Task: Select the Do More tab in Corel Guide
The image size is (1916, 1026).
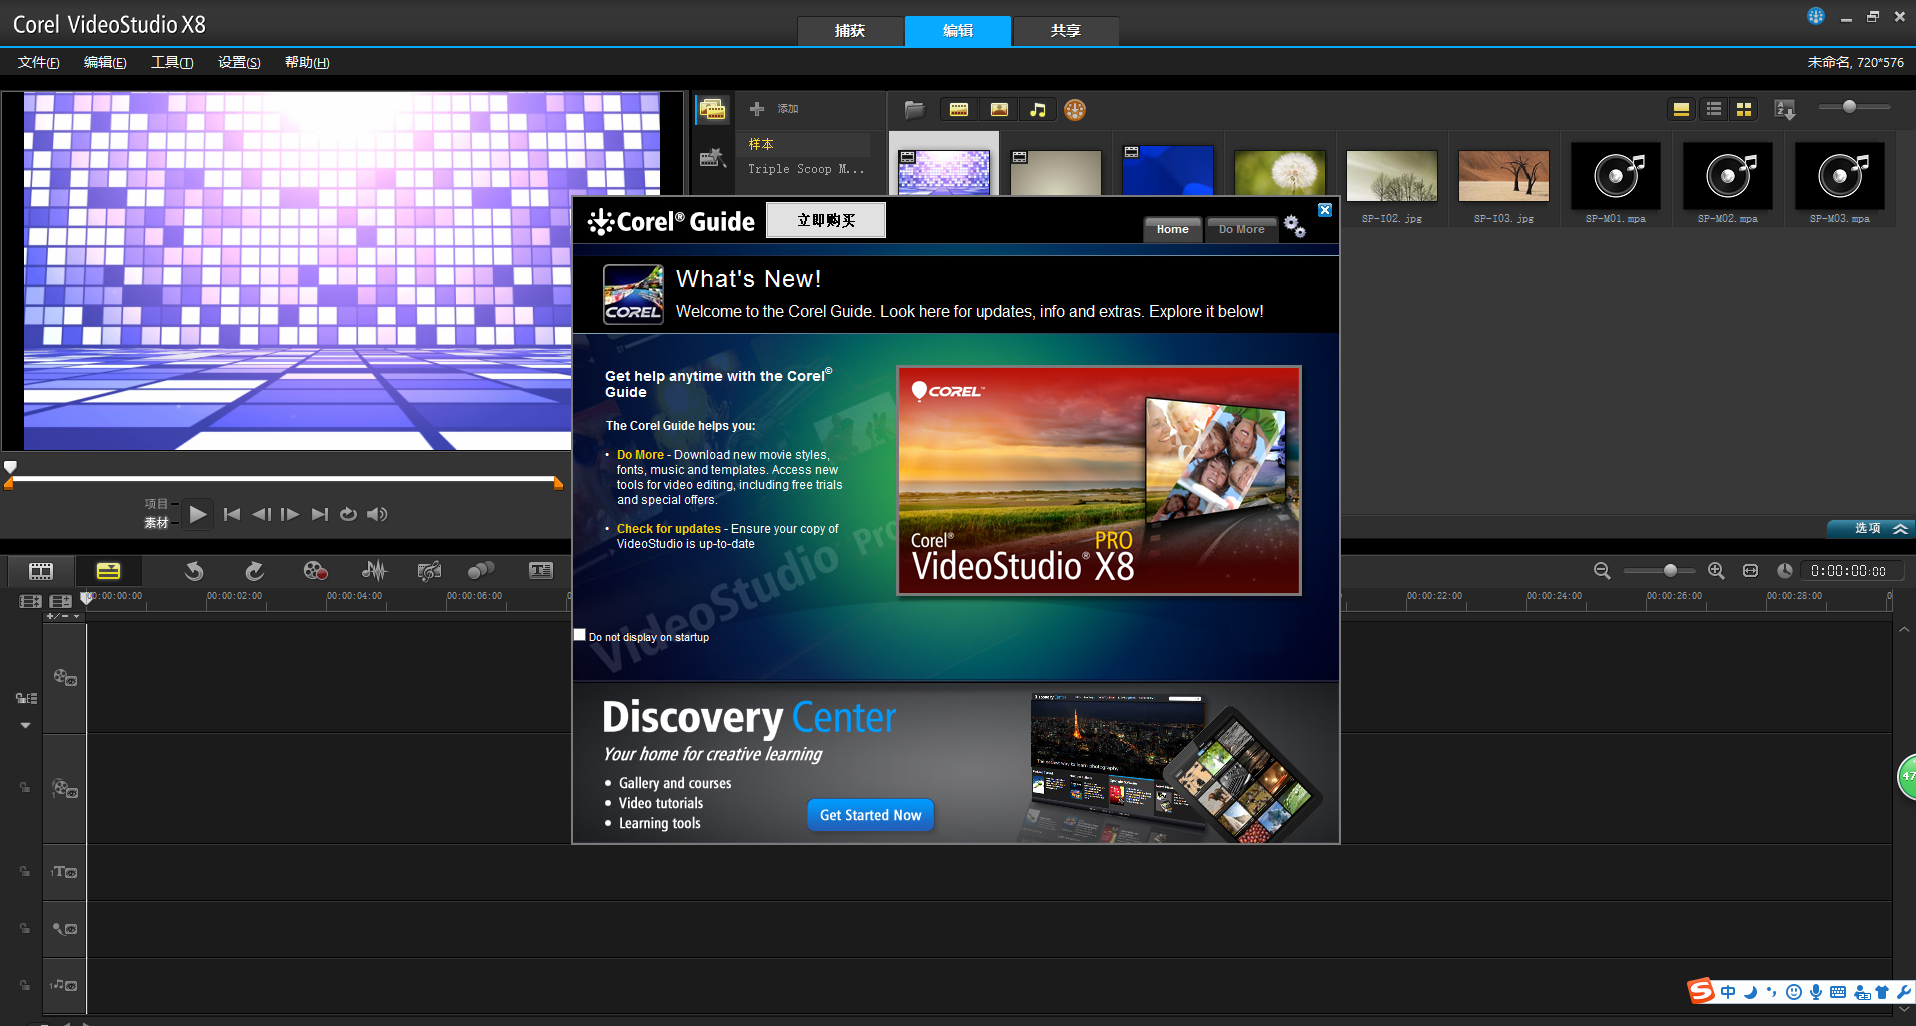Action: pyautogui.click(x=1242, y=229)
